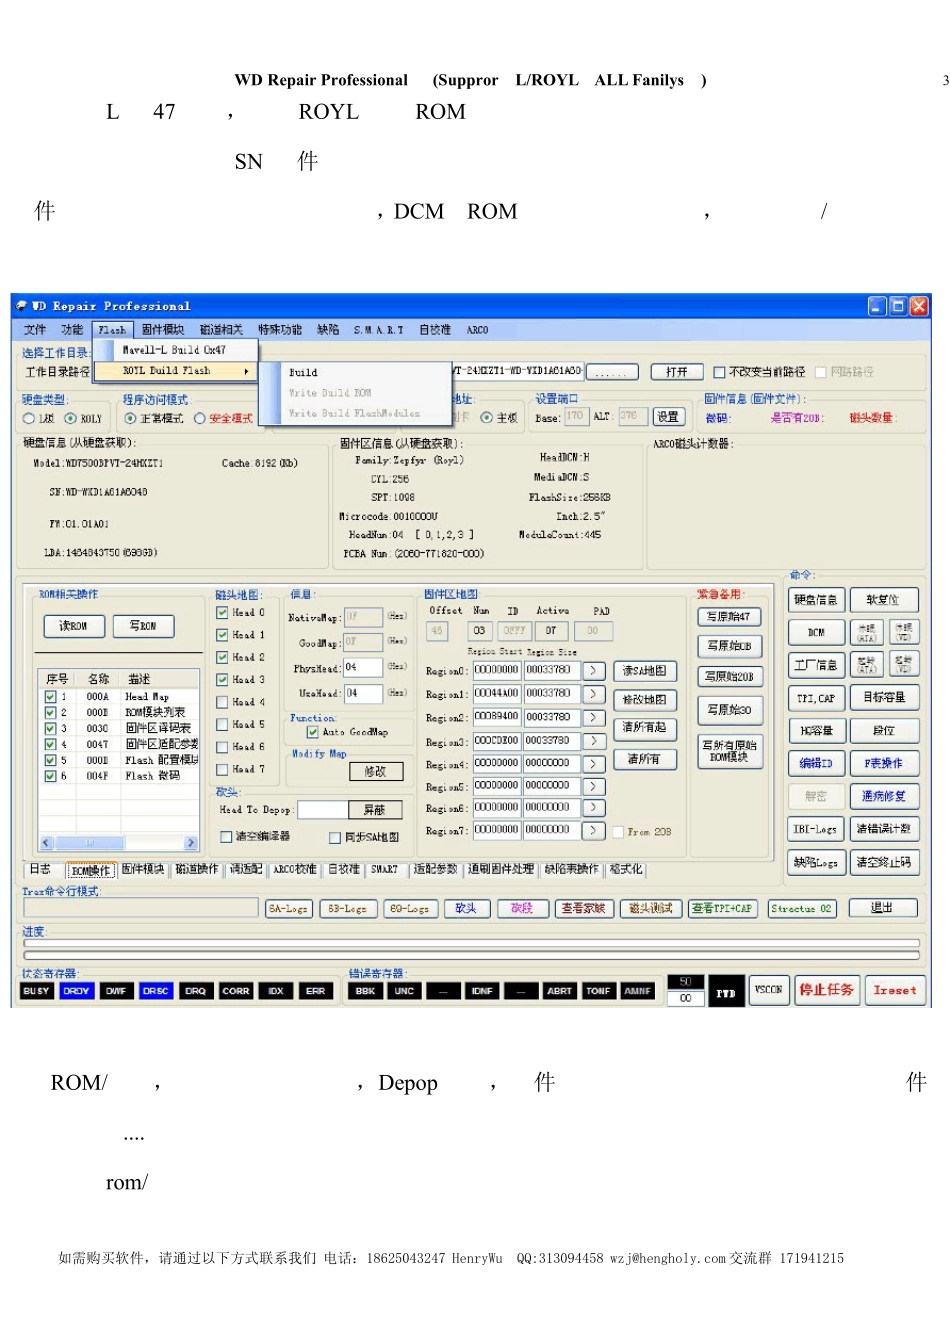
Task: Open the Flash menu
Action: pos(112,329)
